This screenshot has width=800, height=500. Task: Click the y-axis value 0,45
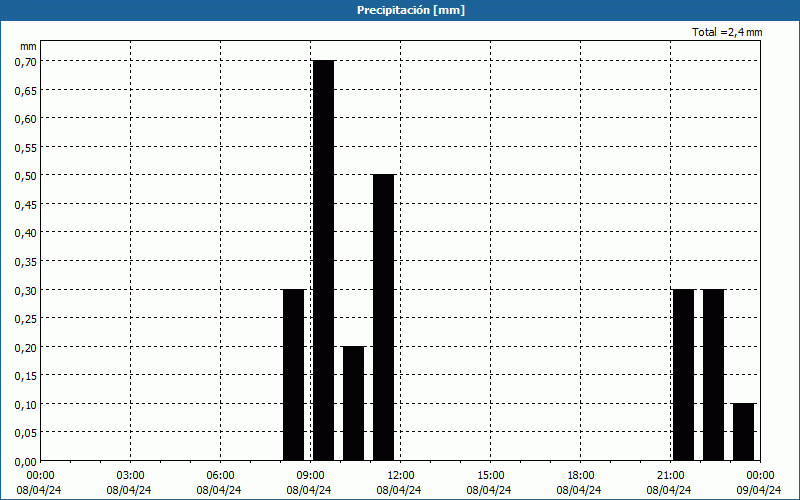point(26,205)
